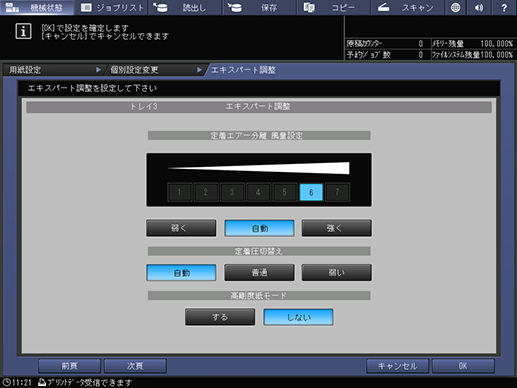The image size is (517, 388).
Task: Click the information icon in message area
Action: click(x=23, y=31)
